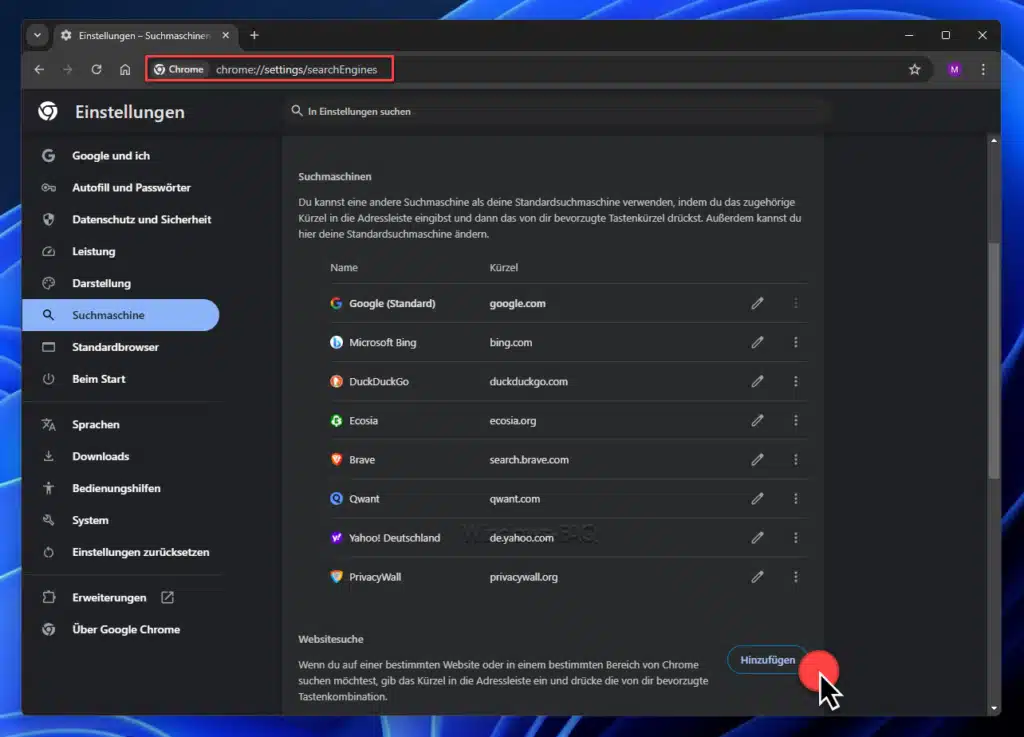This screenshot has width=1024, height=737.
Task: Open the tab search dropdown arrow
Action: click(37, 35)
